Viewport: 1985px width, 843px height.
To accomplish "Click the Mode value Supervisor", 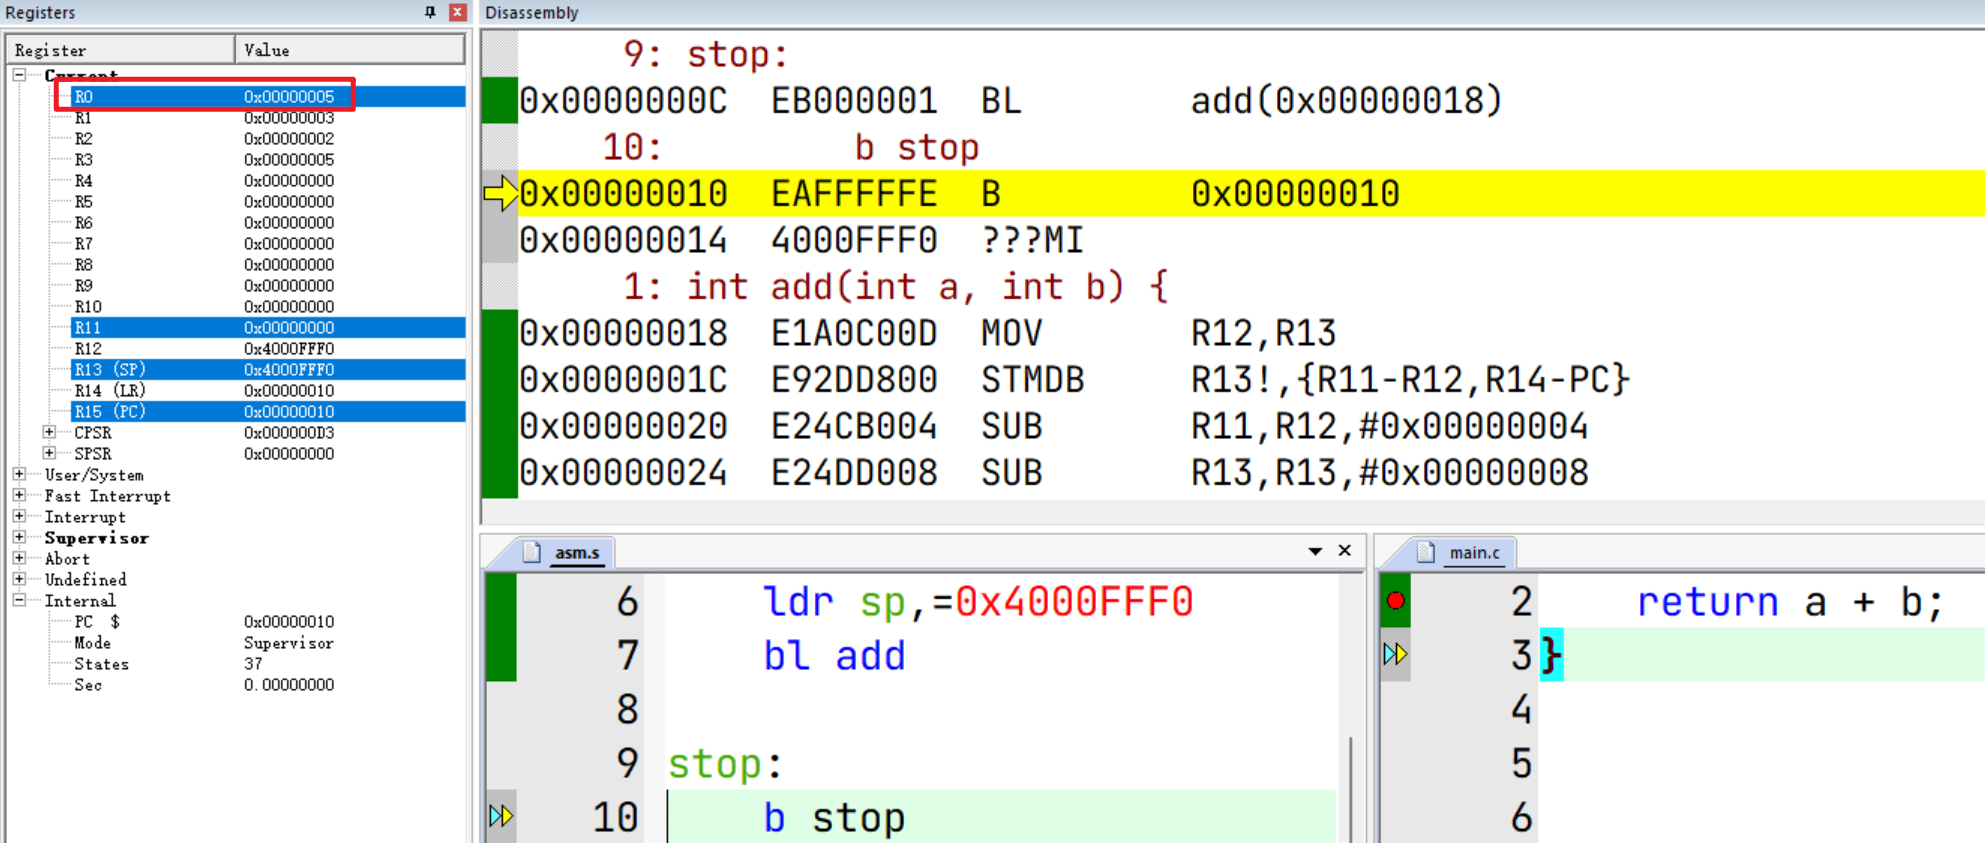I will click(289, 642).
